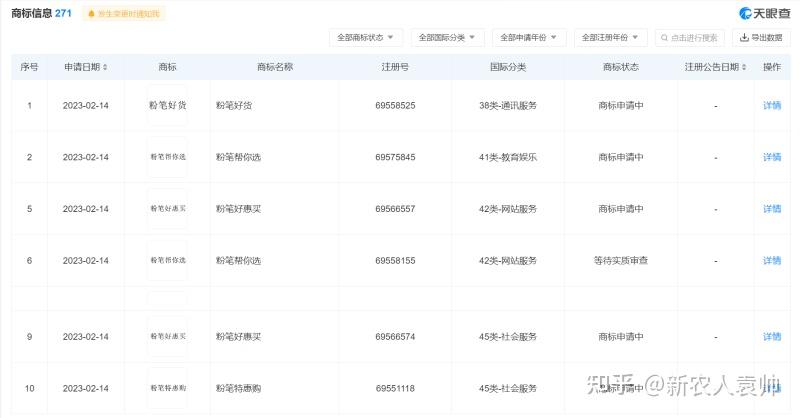The height and width of the screenshot is (418, 800).
Task: Open the 全部注册年份 dropdown
Action: point(611,37)
